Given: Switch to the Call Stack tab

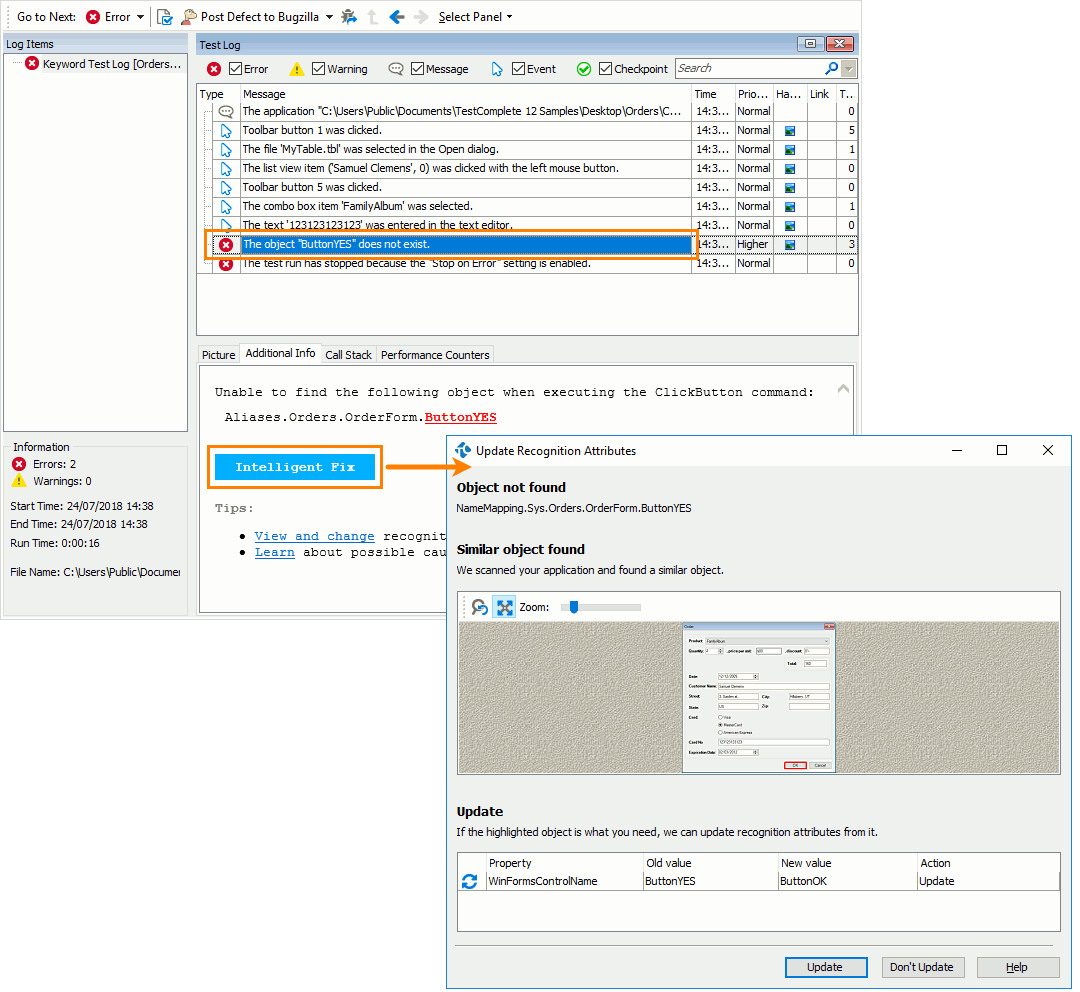Looking at the screenshot, I should pyautogui.click(x=348, y=354).
